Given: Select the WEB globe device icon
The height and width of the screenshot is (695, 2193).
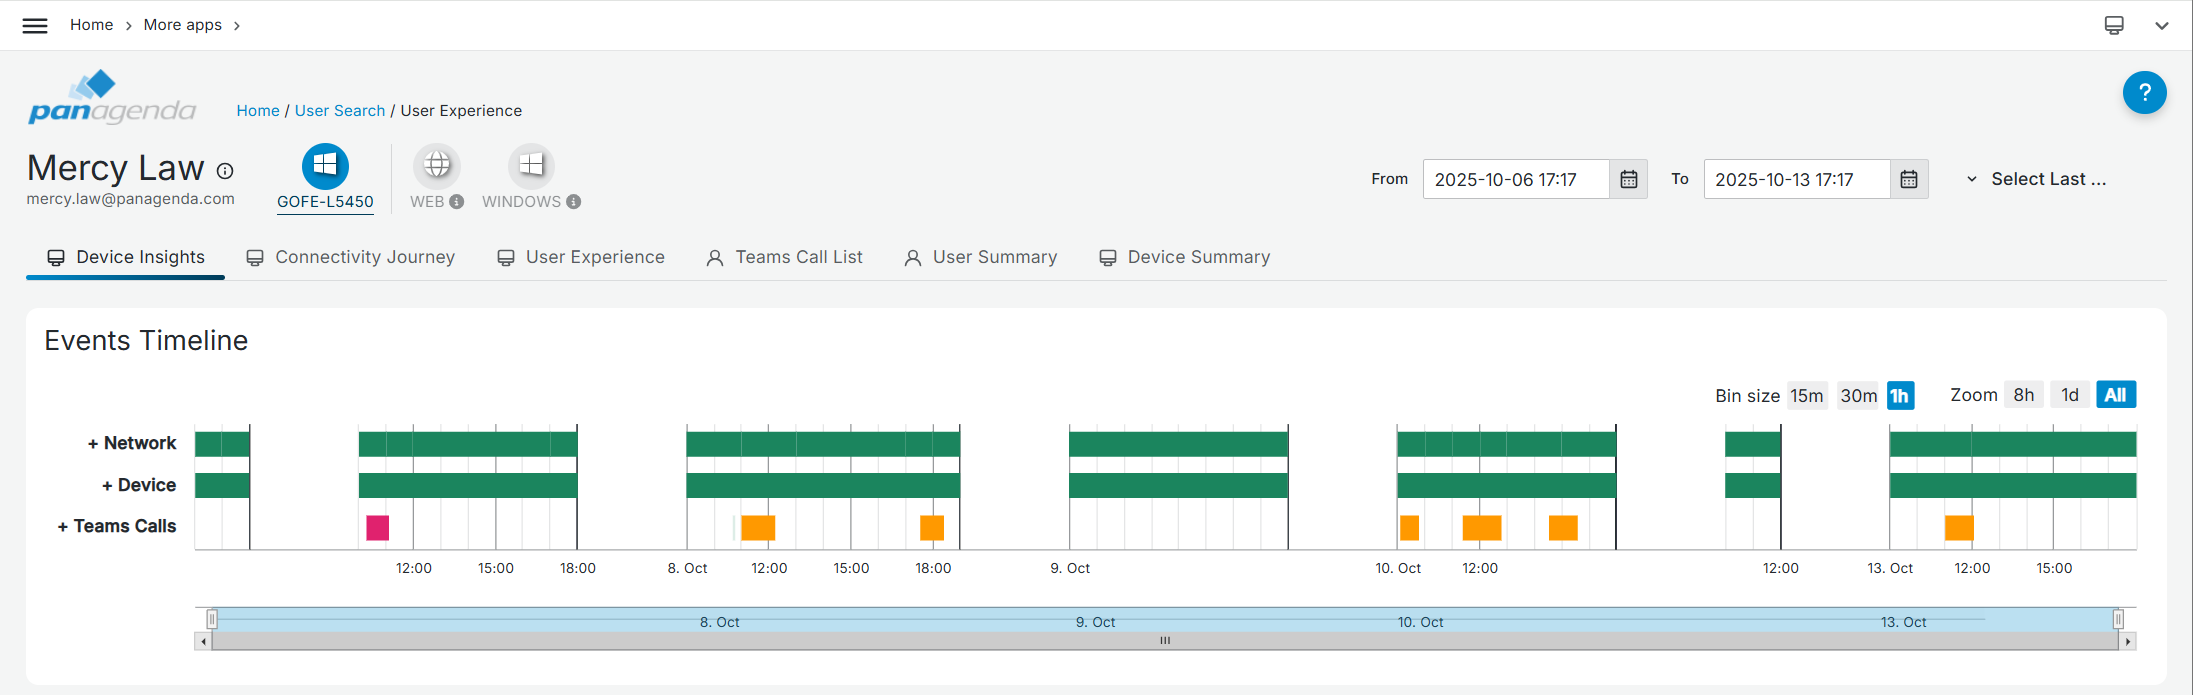Looking at the screenshot, I should [x=437, y=166].
